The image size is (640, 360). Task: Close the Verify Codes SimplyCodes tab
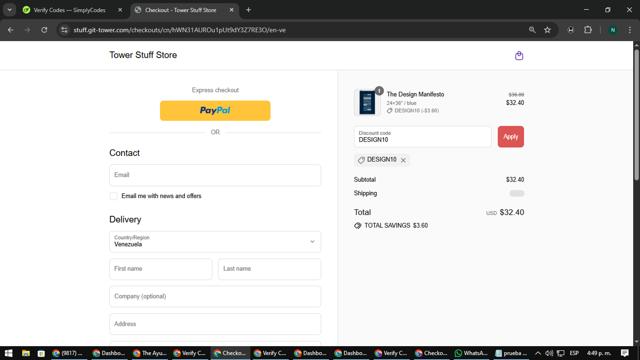pos(120,10)
